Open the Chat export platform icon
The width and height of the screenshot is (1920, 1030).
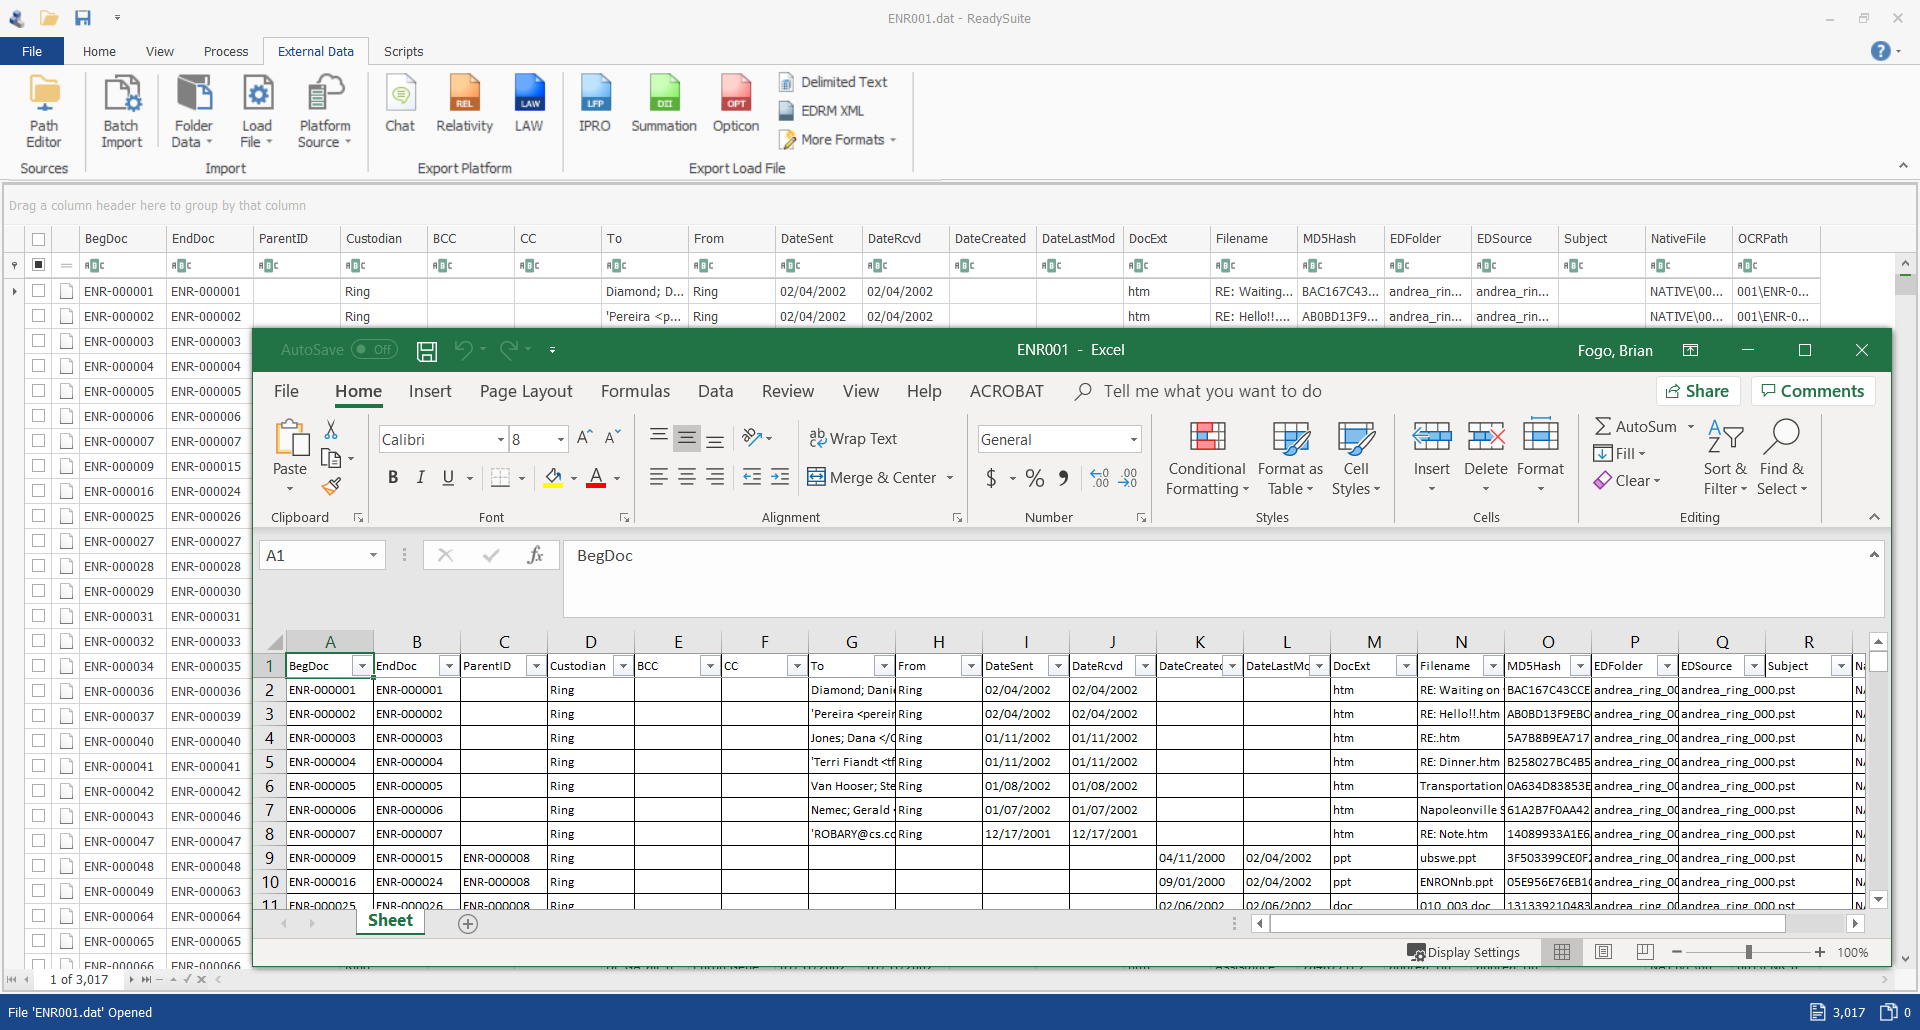[x=400, y=104]
